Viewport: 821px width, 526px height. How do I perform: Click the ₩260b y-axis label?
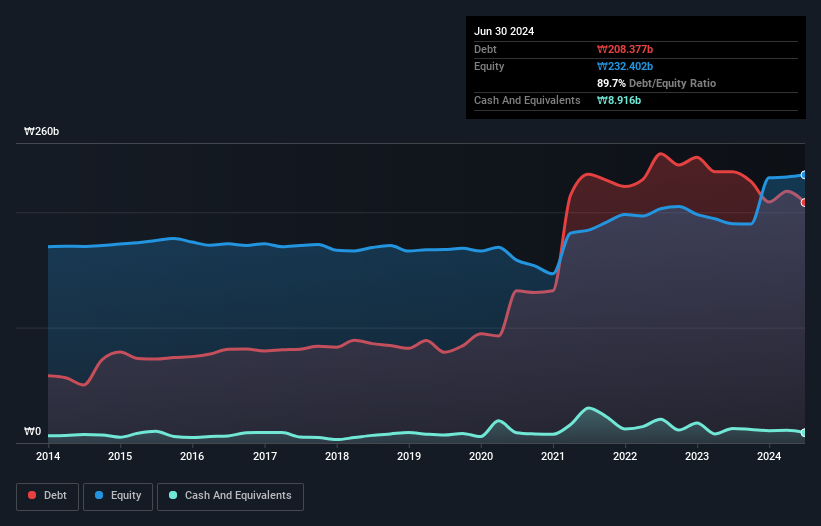pyautogui.click(x=41, y=131)
